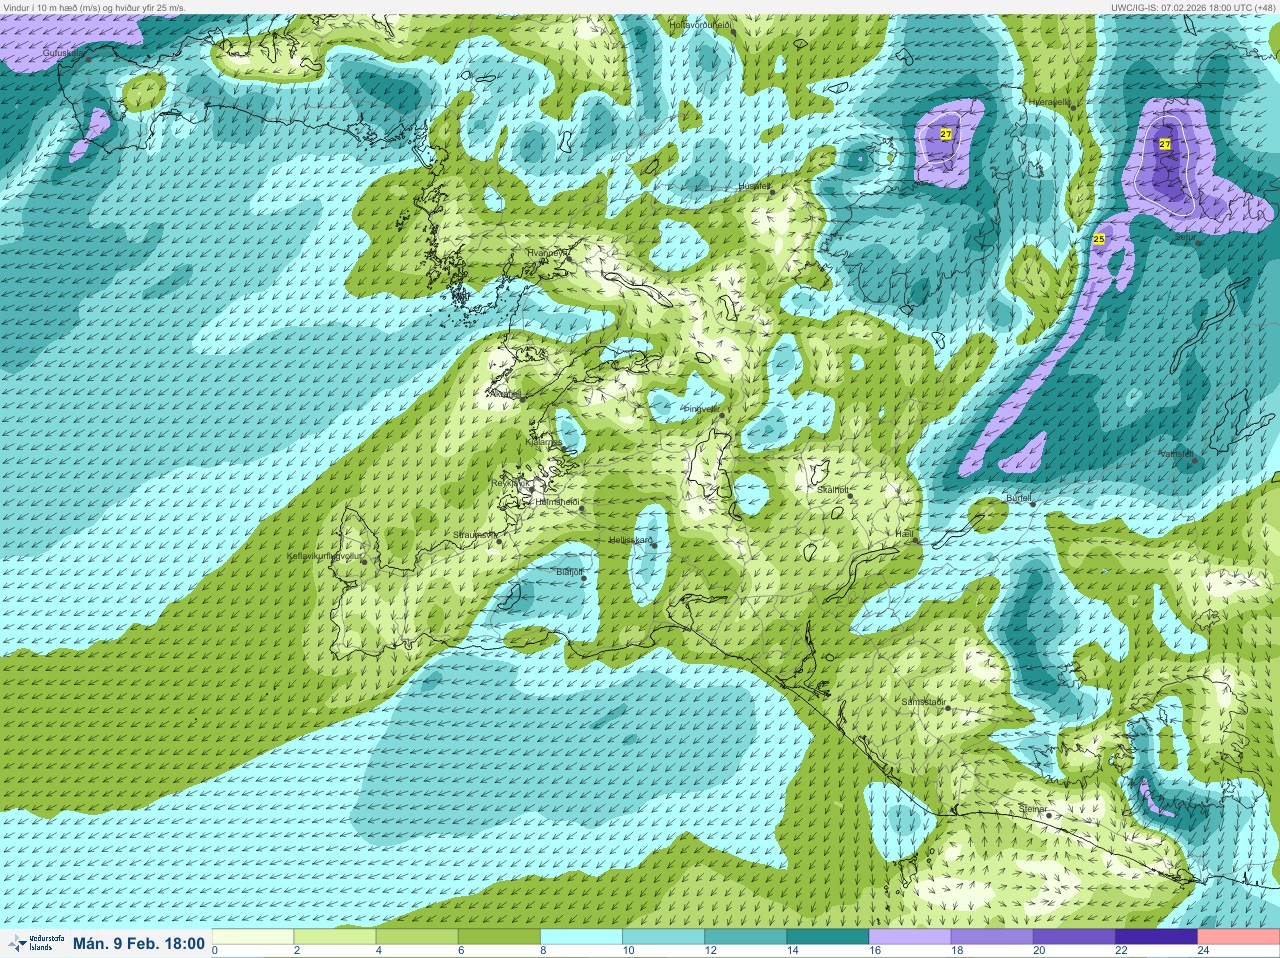
Task: Click the 'Mán. 9 Feb. 18:00' forecast time label
Action: (139, 943)
